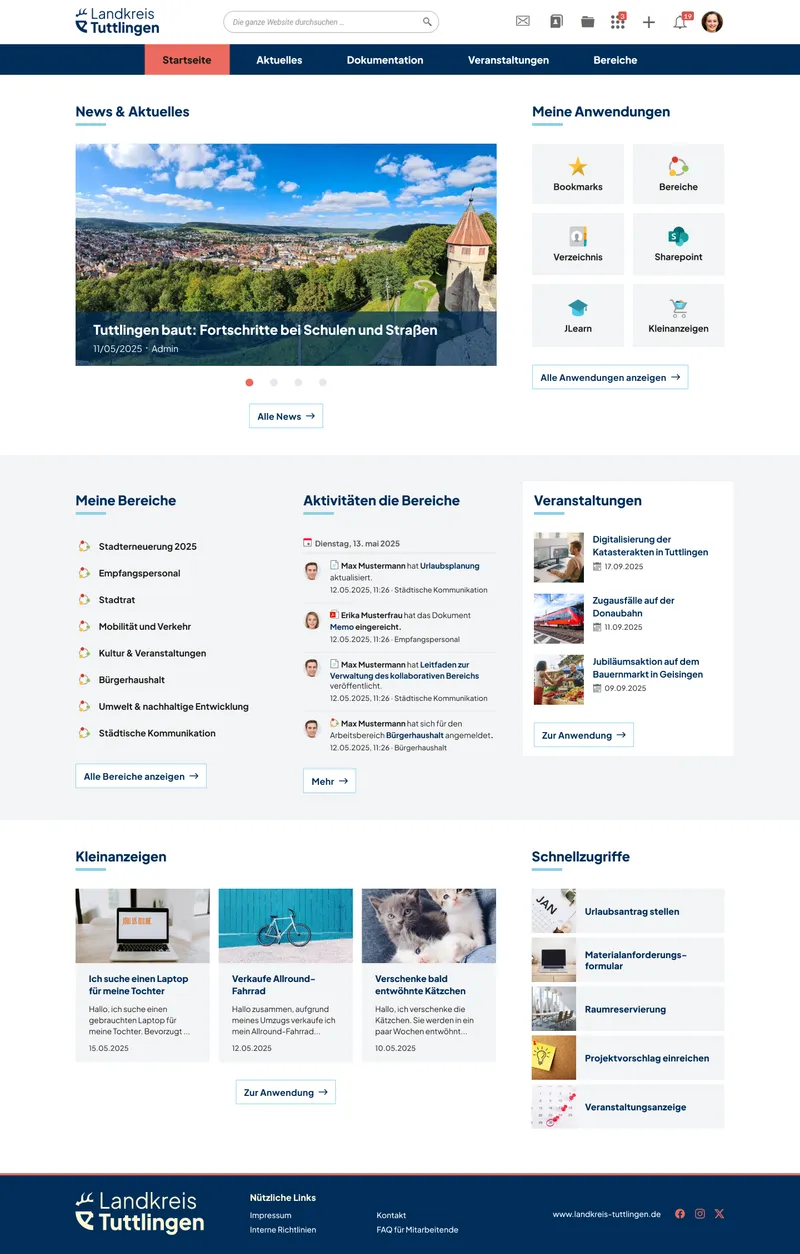The image size is (800, 1254).
Task: Go to the Startseite tab
Action: pyautogui.click(x=187, y=60)
